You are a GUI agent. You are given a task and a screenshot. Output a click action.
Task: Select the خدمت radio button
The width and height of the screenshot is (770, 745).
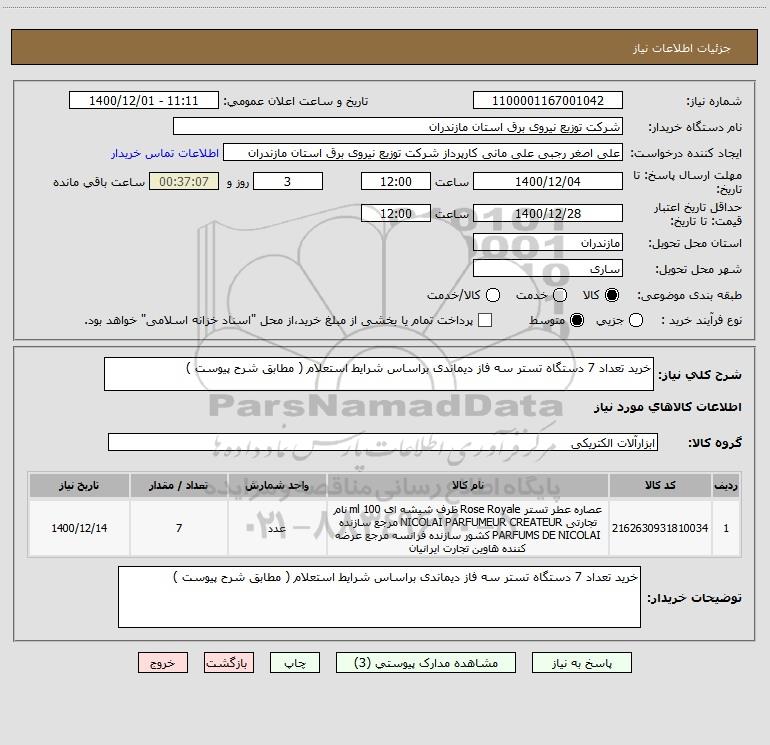coord(560,295)
